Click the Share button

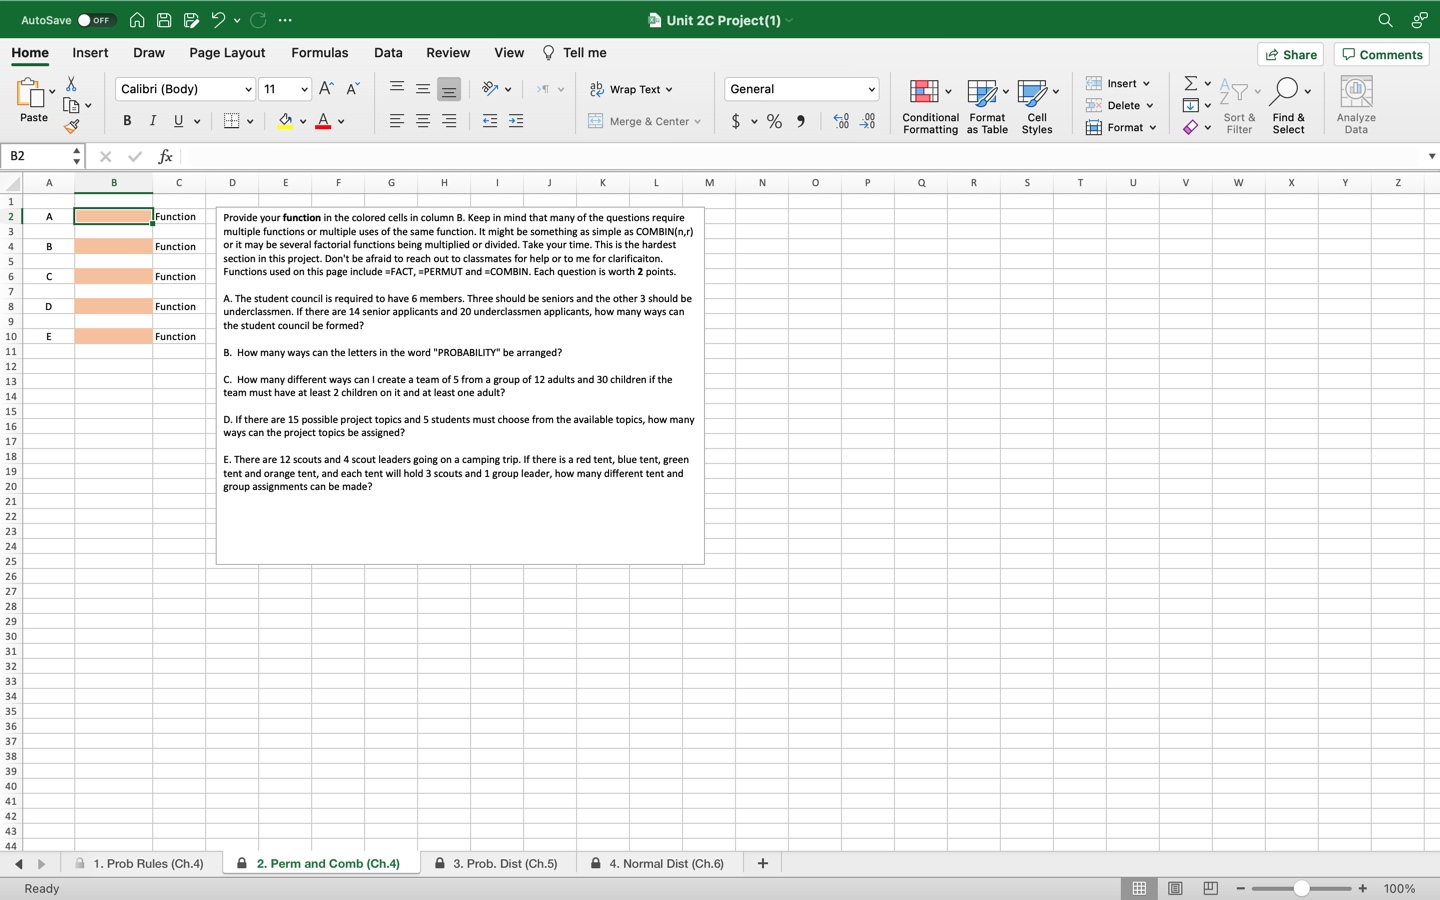click(x=1291, y=55)
